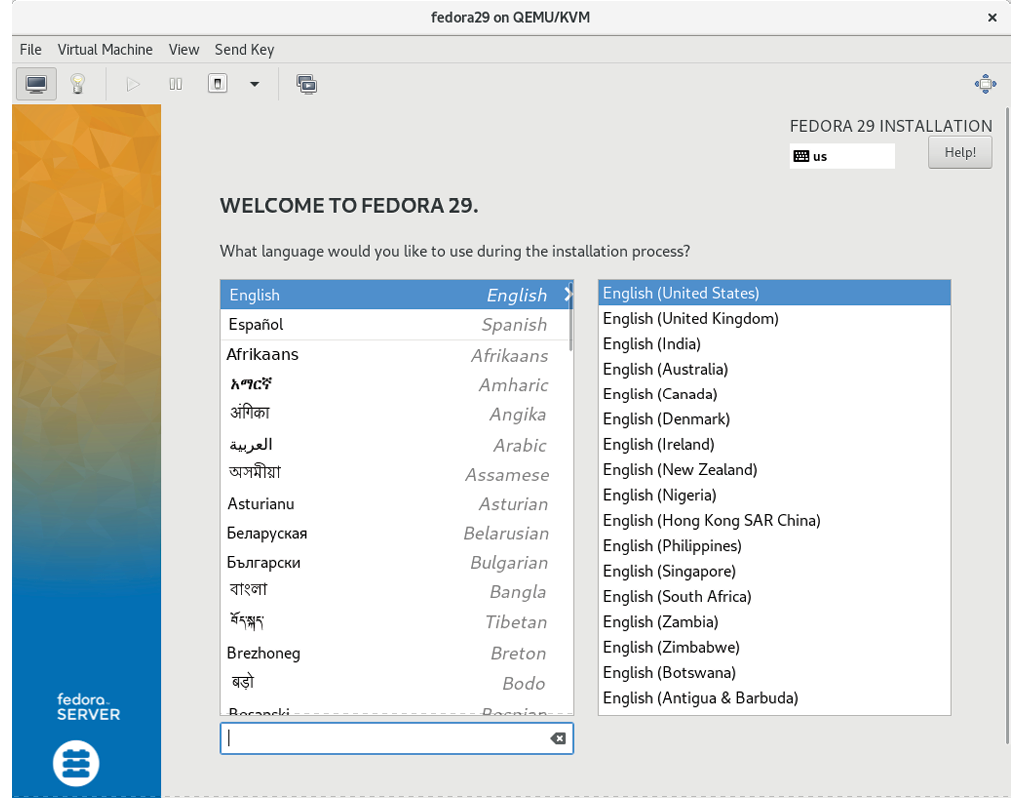
Task: Pick English (Canada) from locale list
Action: 660,394
